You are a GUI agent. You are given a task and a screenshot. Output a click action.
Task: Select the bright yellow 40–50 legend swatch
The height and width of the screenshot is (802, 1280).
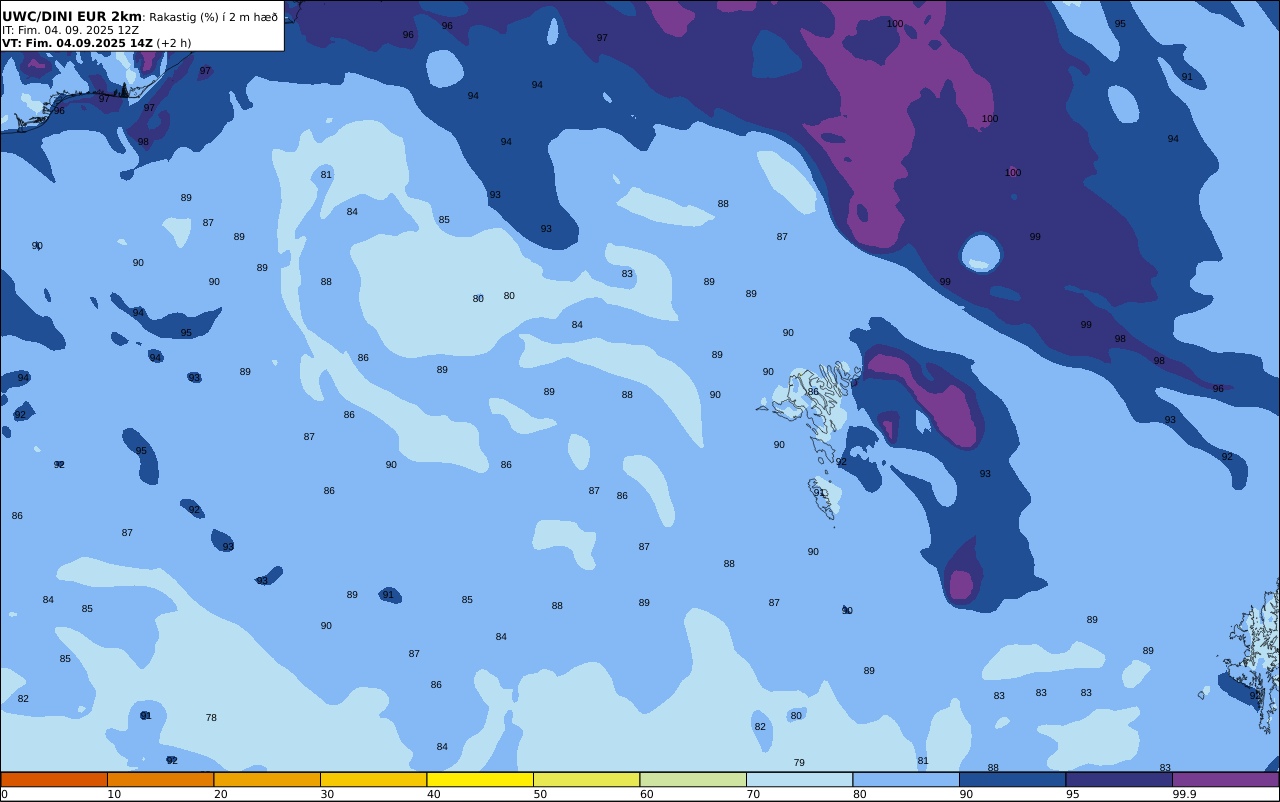(480, 779)
